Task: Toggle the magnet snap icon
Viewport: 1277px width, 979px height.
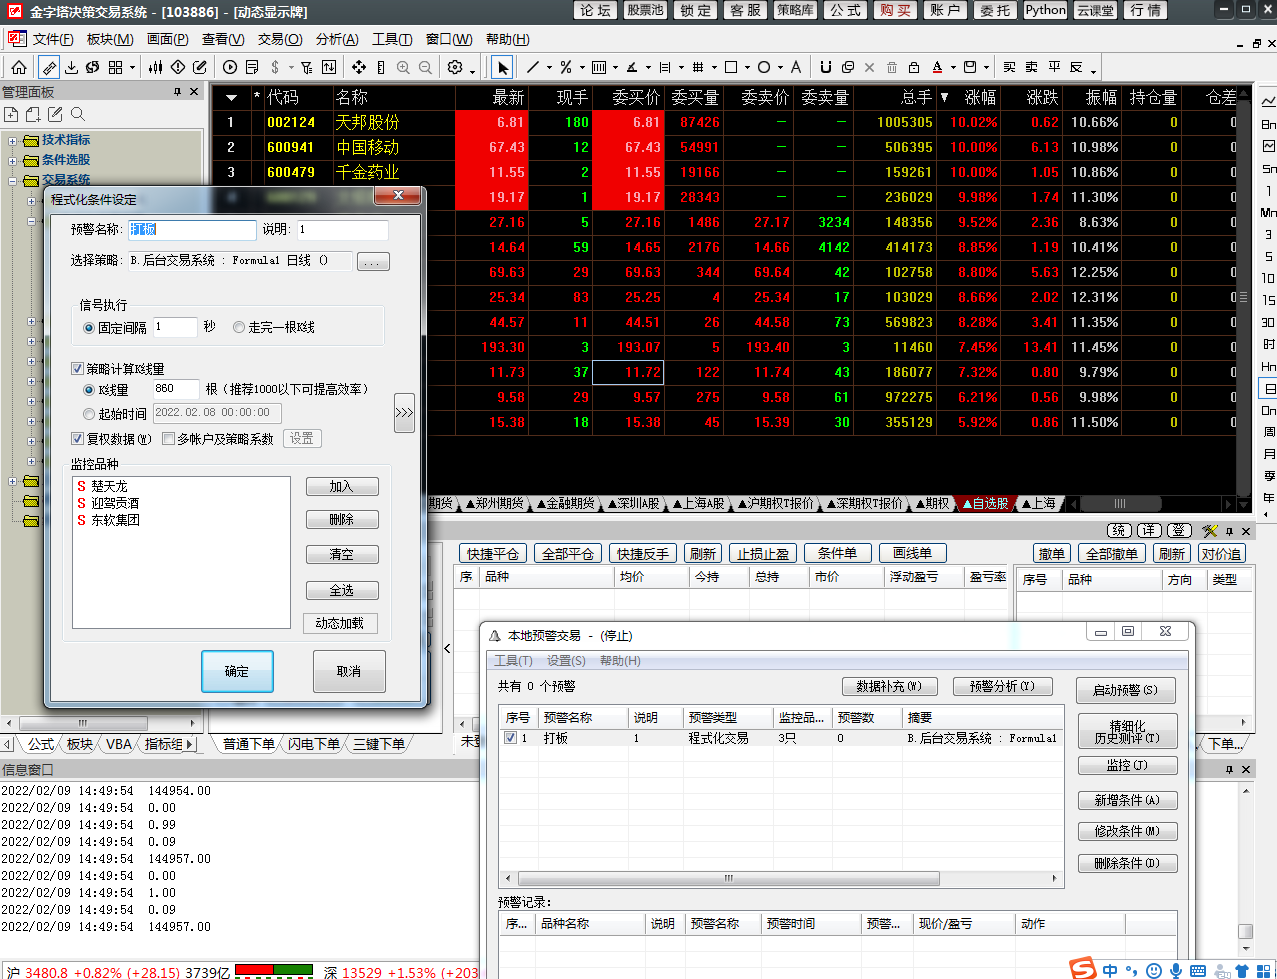Action: (x=825, y=67)
